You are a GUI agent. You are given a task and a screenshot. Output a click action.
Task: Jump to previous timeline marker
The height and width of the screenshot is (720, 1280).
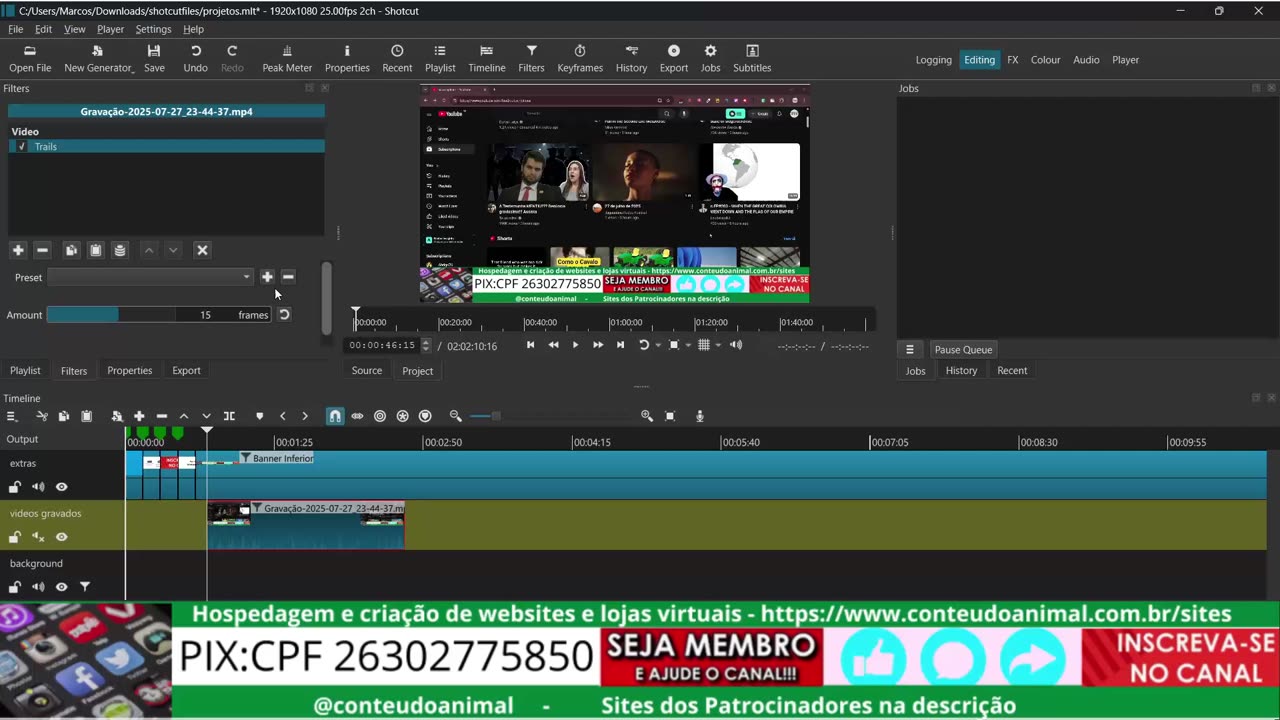pos(283,416)
